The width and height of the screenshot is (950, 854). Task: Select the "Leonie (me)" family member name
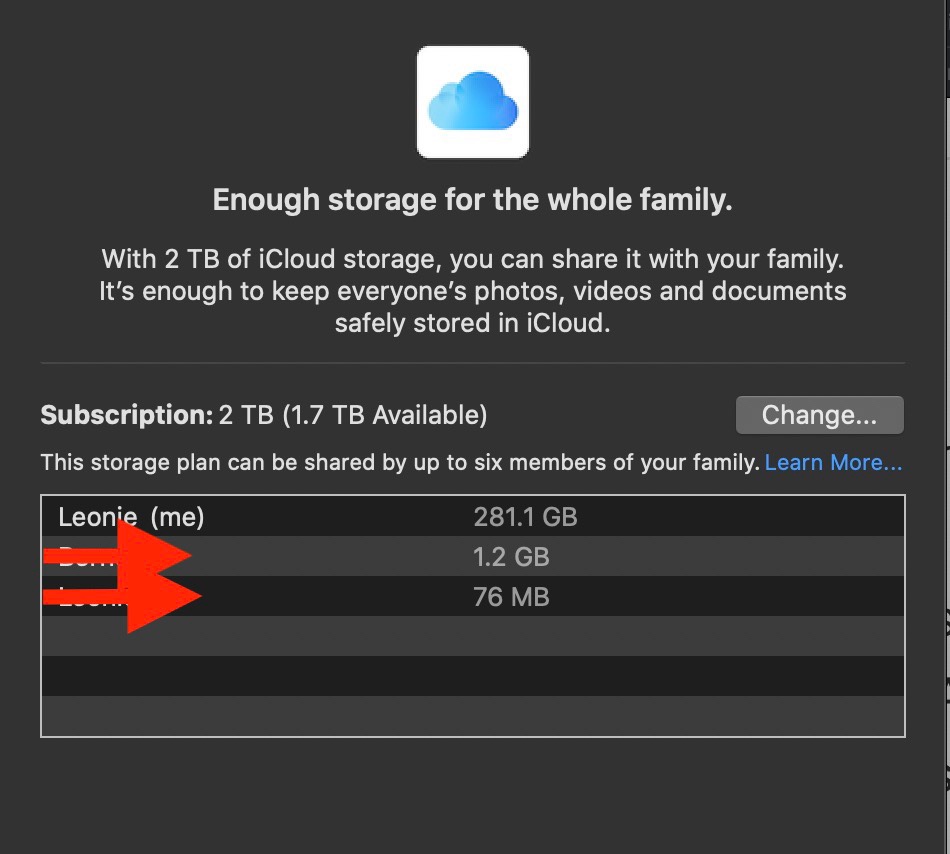coord(131,517)
